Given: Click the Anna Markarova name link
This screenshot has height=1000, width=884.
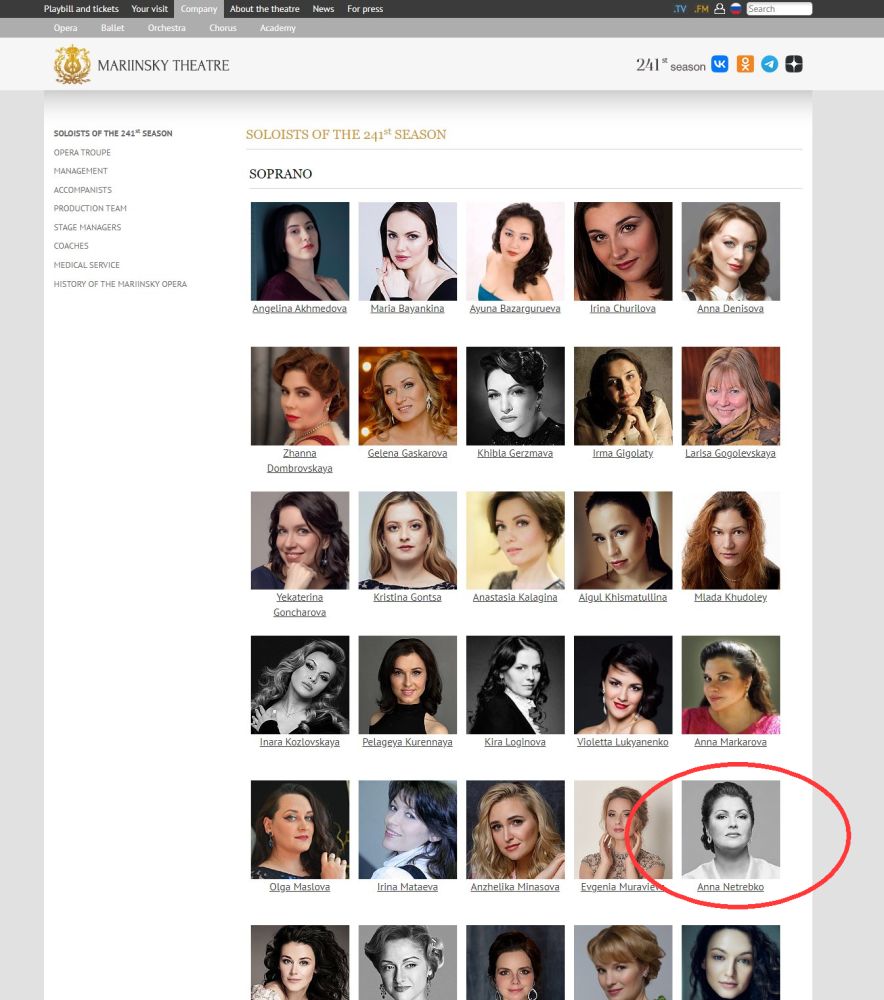Looking at the screenshot, I should pyautogui.click(x=730, y=742).
